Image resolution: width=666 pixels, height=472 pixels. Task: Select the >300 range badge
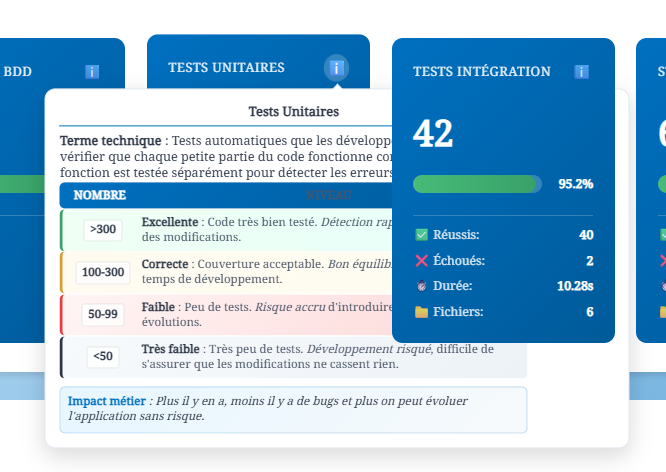tap(103, 229)
